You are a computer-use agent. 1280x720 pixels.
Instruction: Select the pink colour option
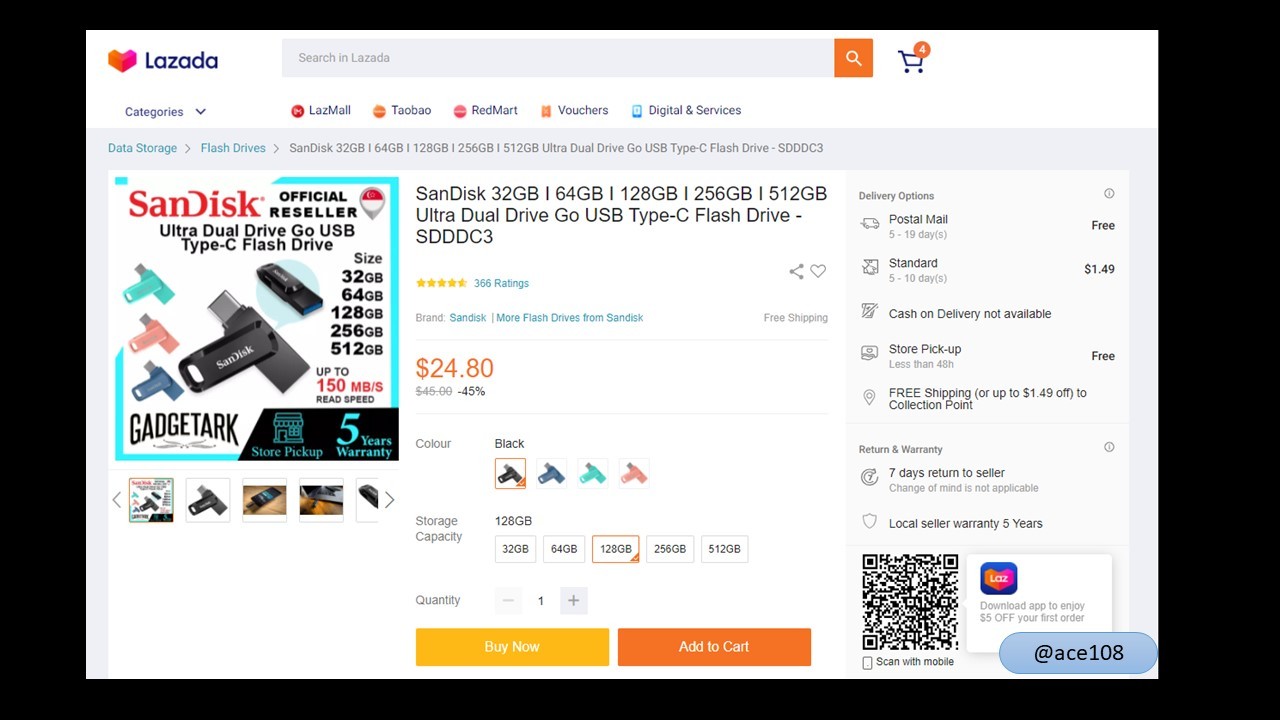[634, 473]
